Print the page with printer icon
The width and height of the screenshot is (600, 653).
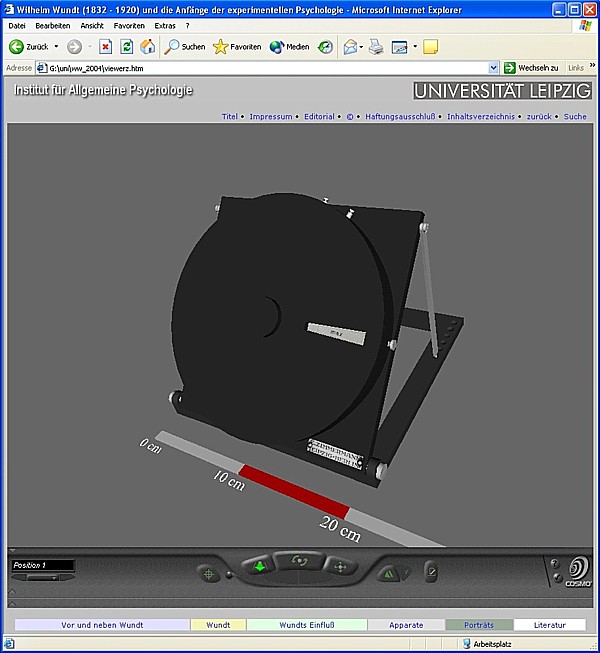click(376, 47)
